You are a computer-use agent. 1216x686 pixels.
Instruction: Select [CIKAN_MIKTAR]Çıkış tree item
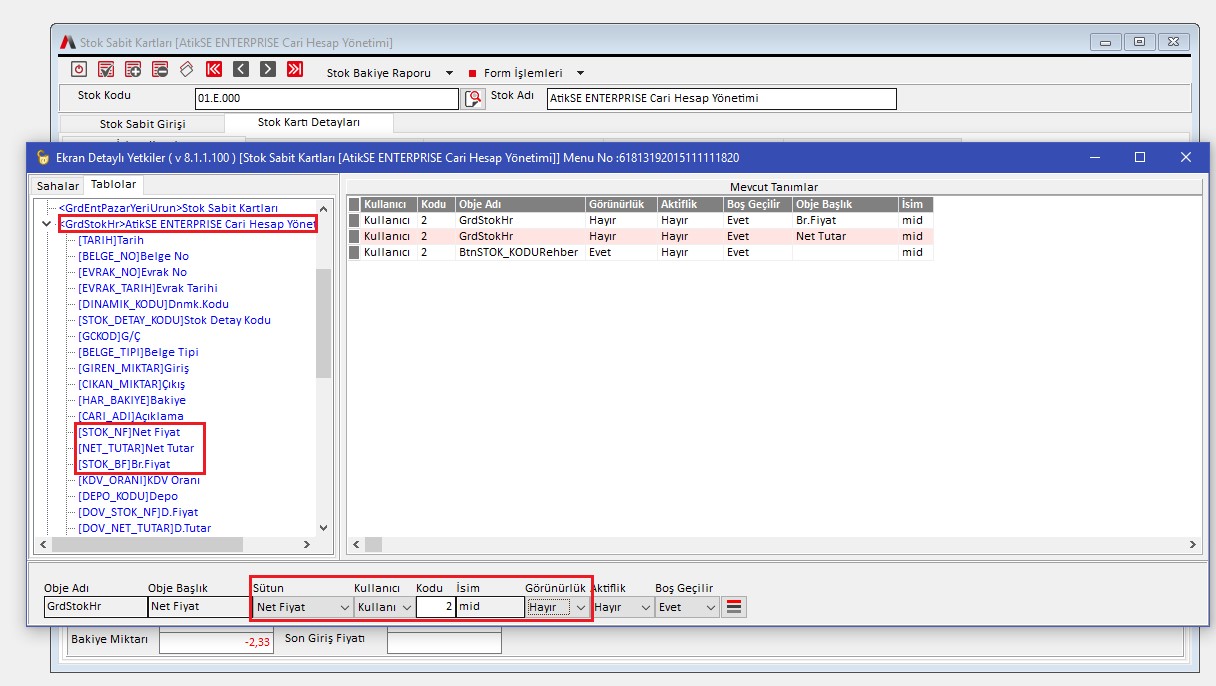(x=131, y=384)
